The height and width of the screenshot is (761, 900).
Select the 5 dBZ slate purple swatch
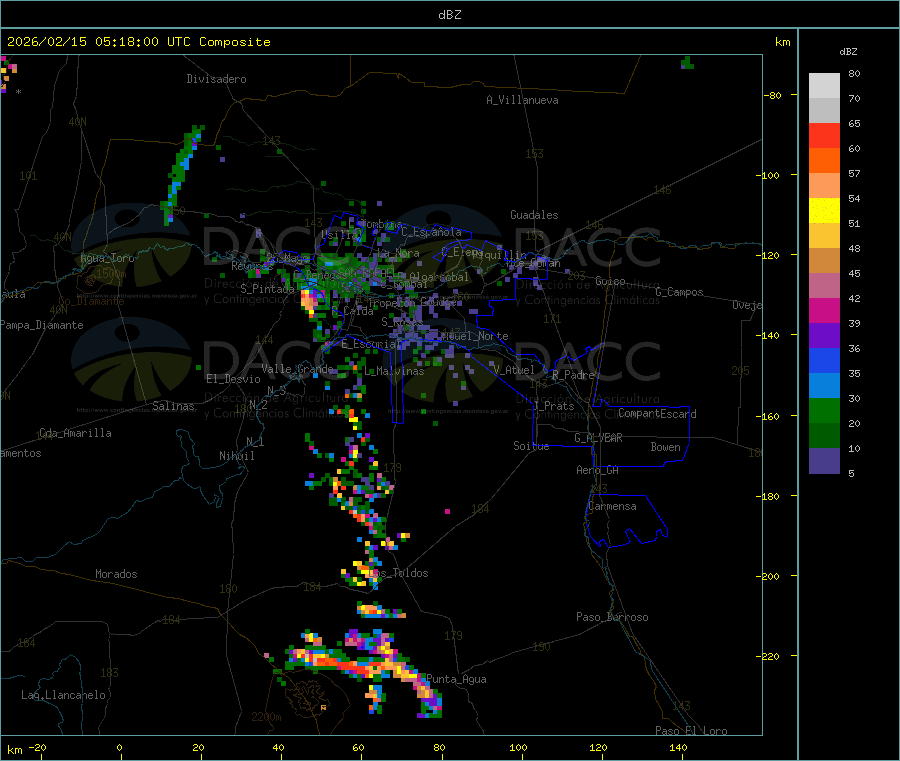tap(824, 461)
